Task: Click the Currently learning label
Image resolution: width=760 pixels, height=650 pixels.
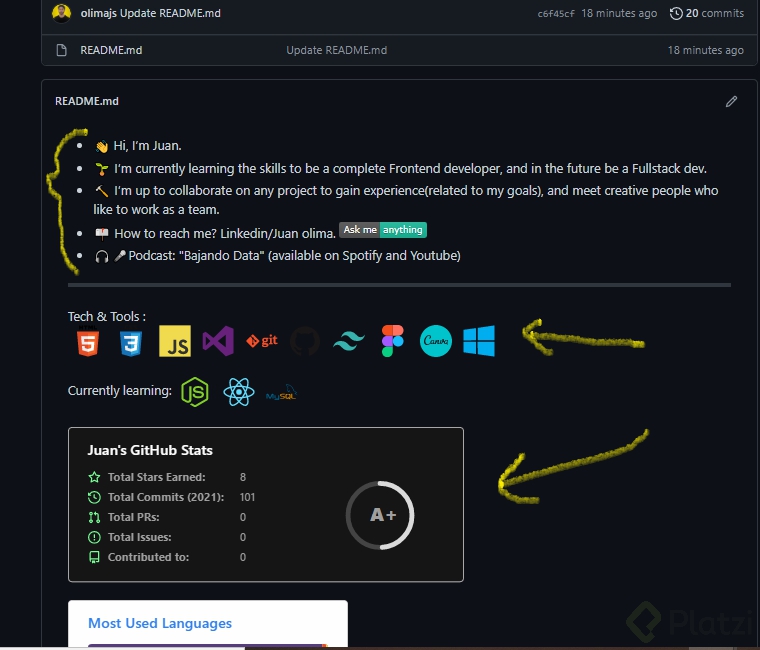Action: point(120,391)
